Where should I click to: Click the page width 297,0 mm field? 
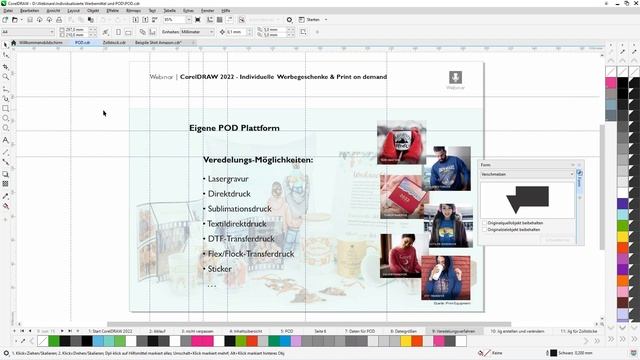point(76,29)
